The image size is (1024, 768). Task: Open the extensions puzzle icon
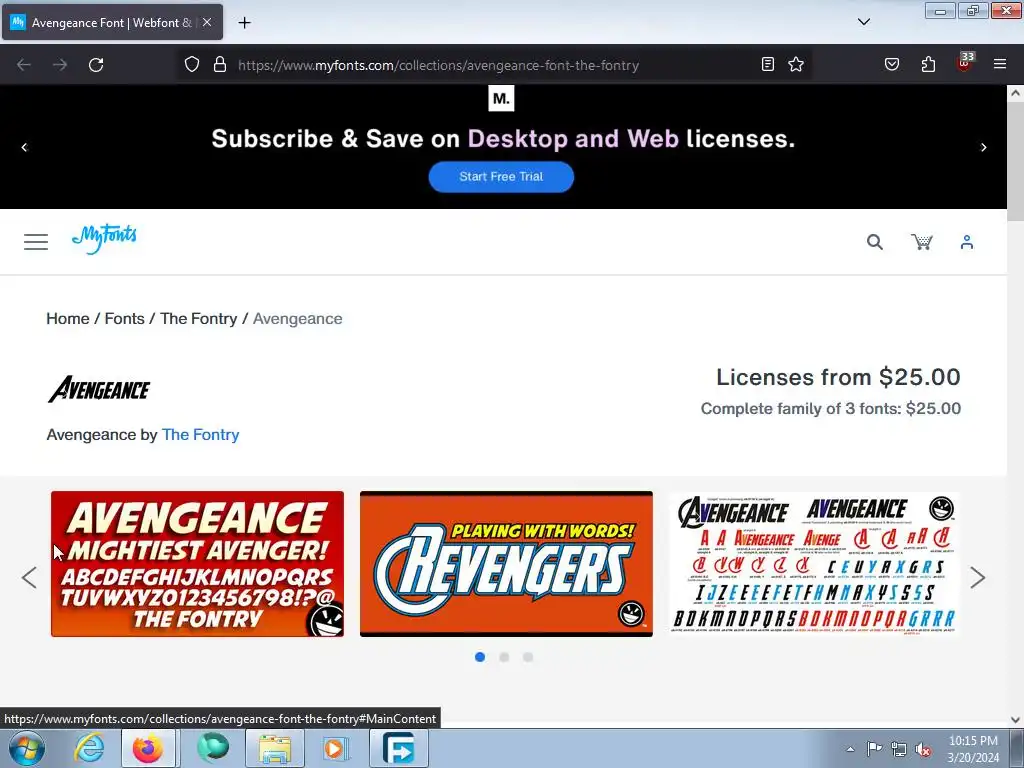point(928,65)
